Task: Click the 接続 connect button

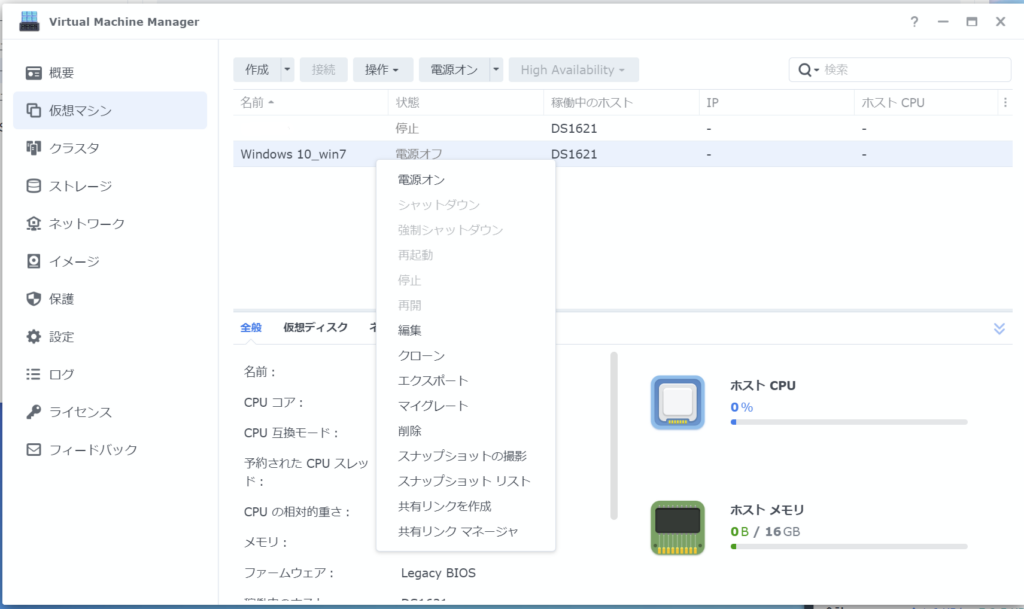Action: point(323,70)
